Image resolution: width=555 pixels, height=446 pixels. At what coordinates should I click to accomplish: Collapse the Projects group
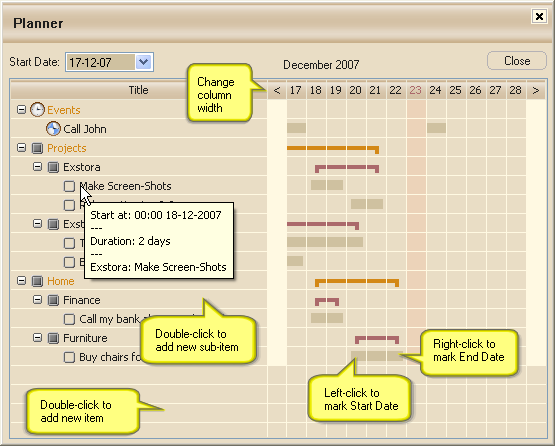pyautogui.click(x=21, y=147)
